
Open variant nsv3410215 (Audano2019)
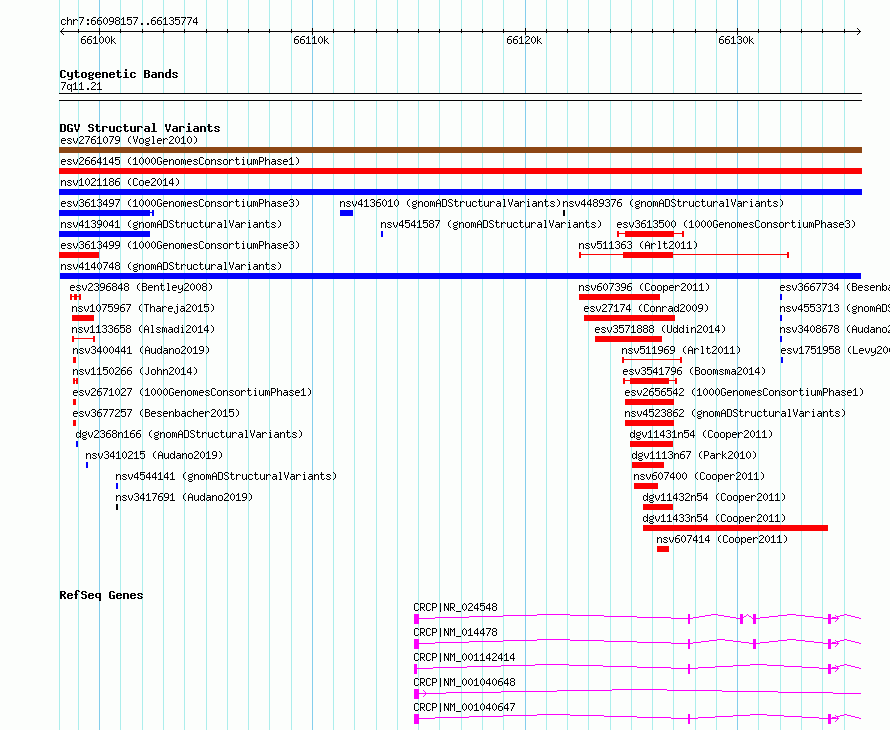point(154,455)
